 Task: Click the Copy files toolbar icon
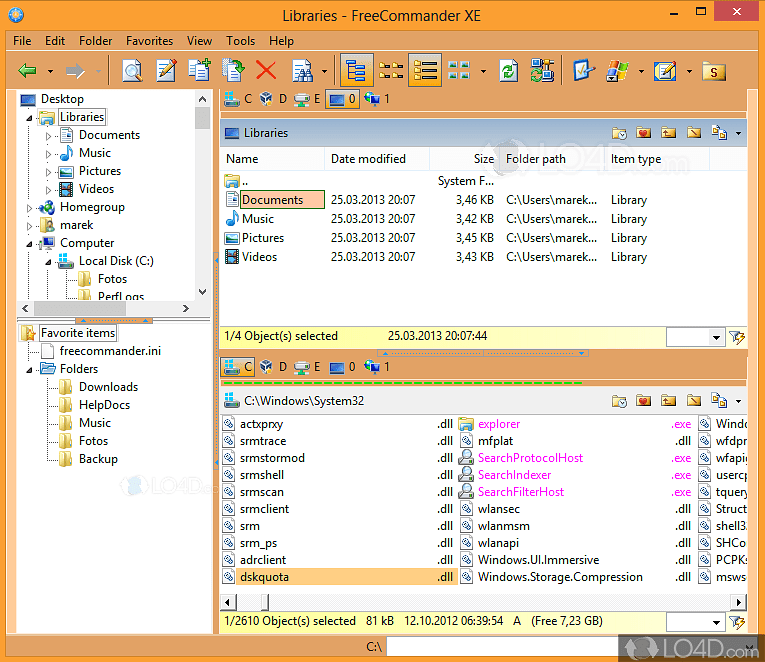[x=200, y=70]
